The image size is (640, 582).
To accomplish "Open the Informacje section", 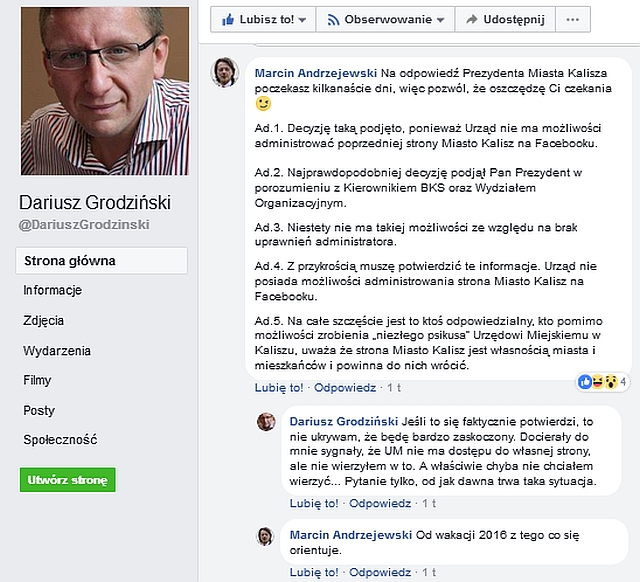I will tap(53, 290).
